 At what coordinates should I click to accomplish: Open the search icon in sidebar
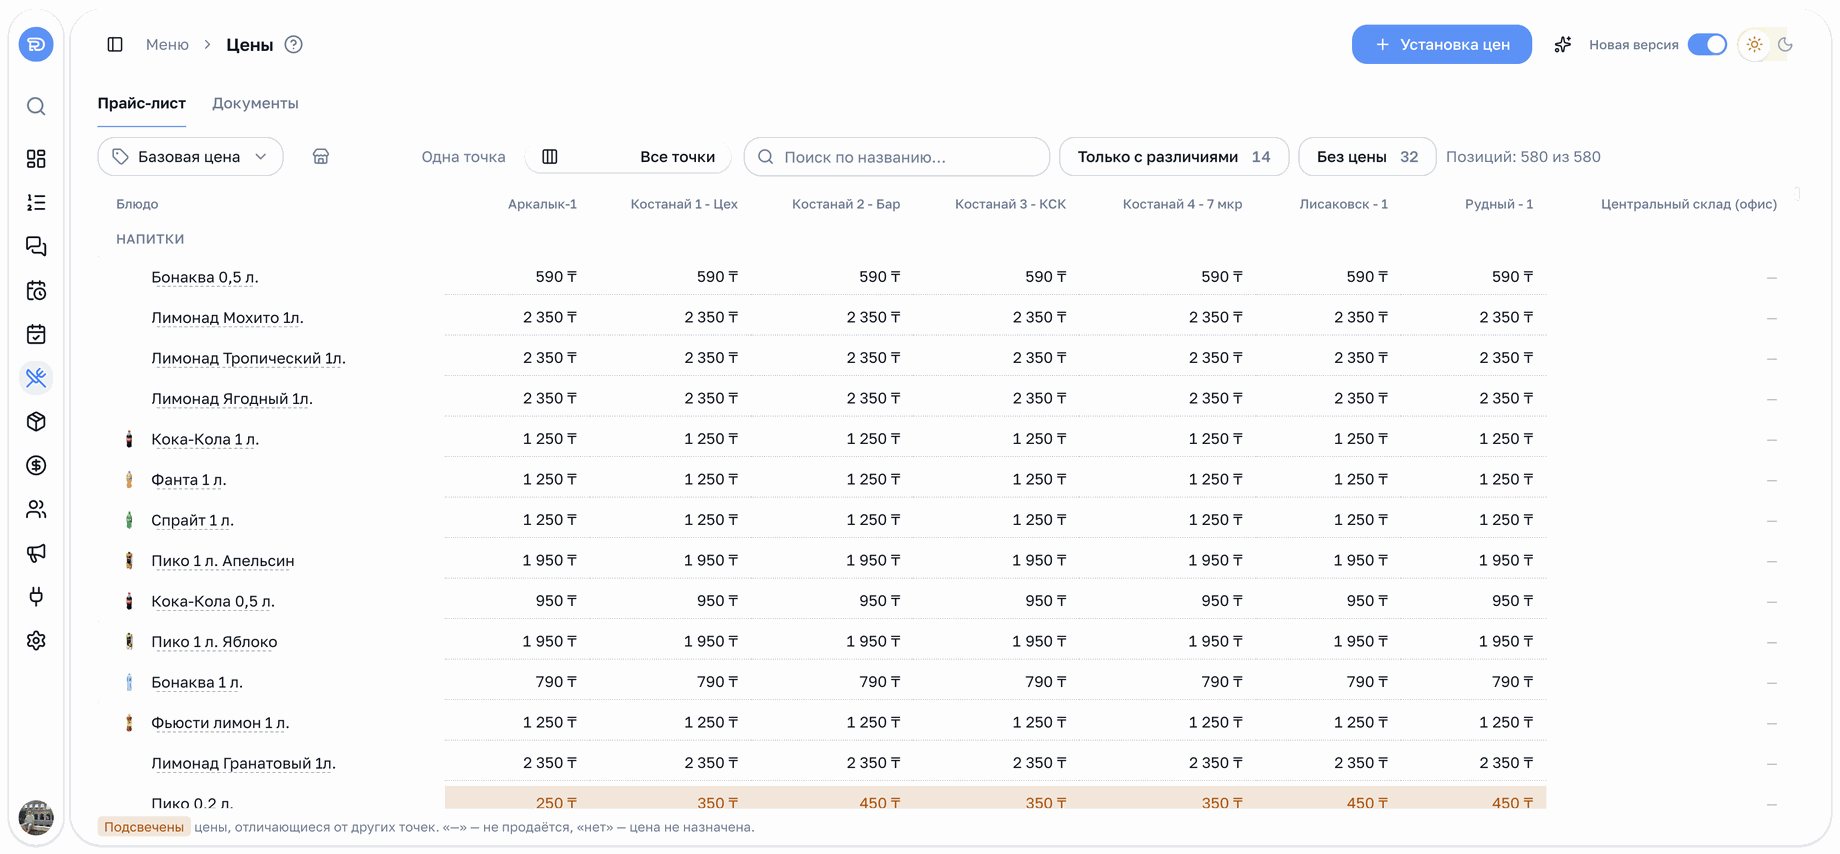click(x=36, y=106)
